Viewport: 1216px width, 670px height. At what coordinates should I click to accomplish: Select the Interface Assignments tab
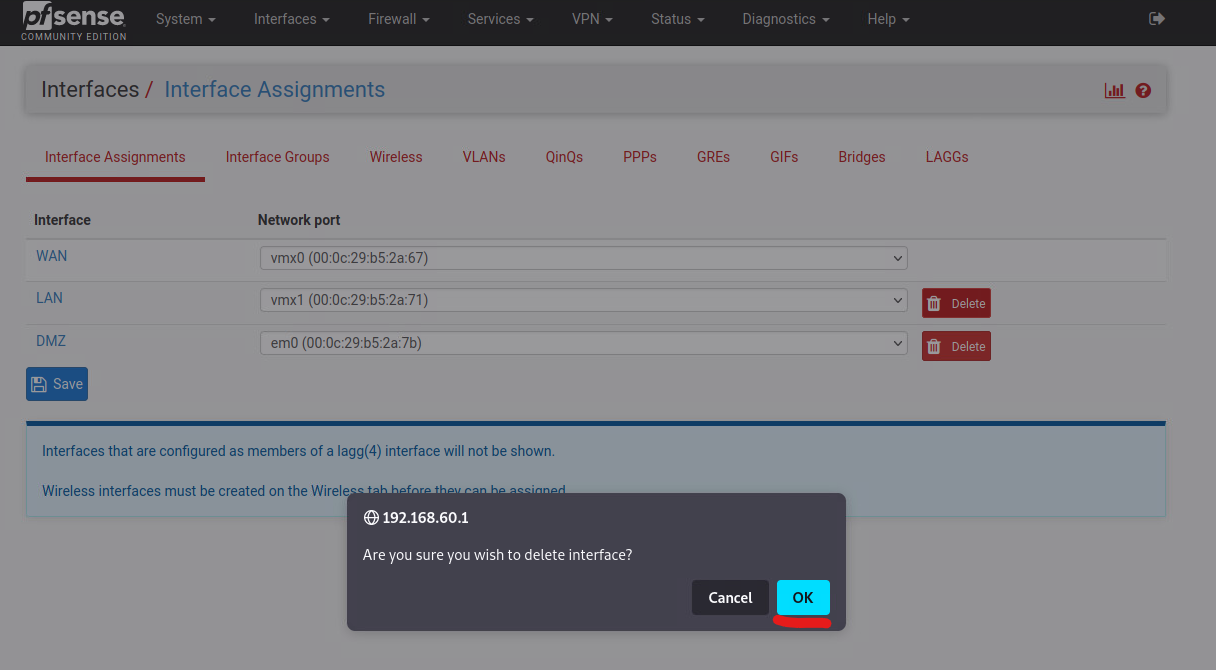click(115, 157)
